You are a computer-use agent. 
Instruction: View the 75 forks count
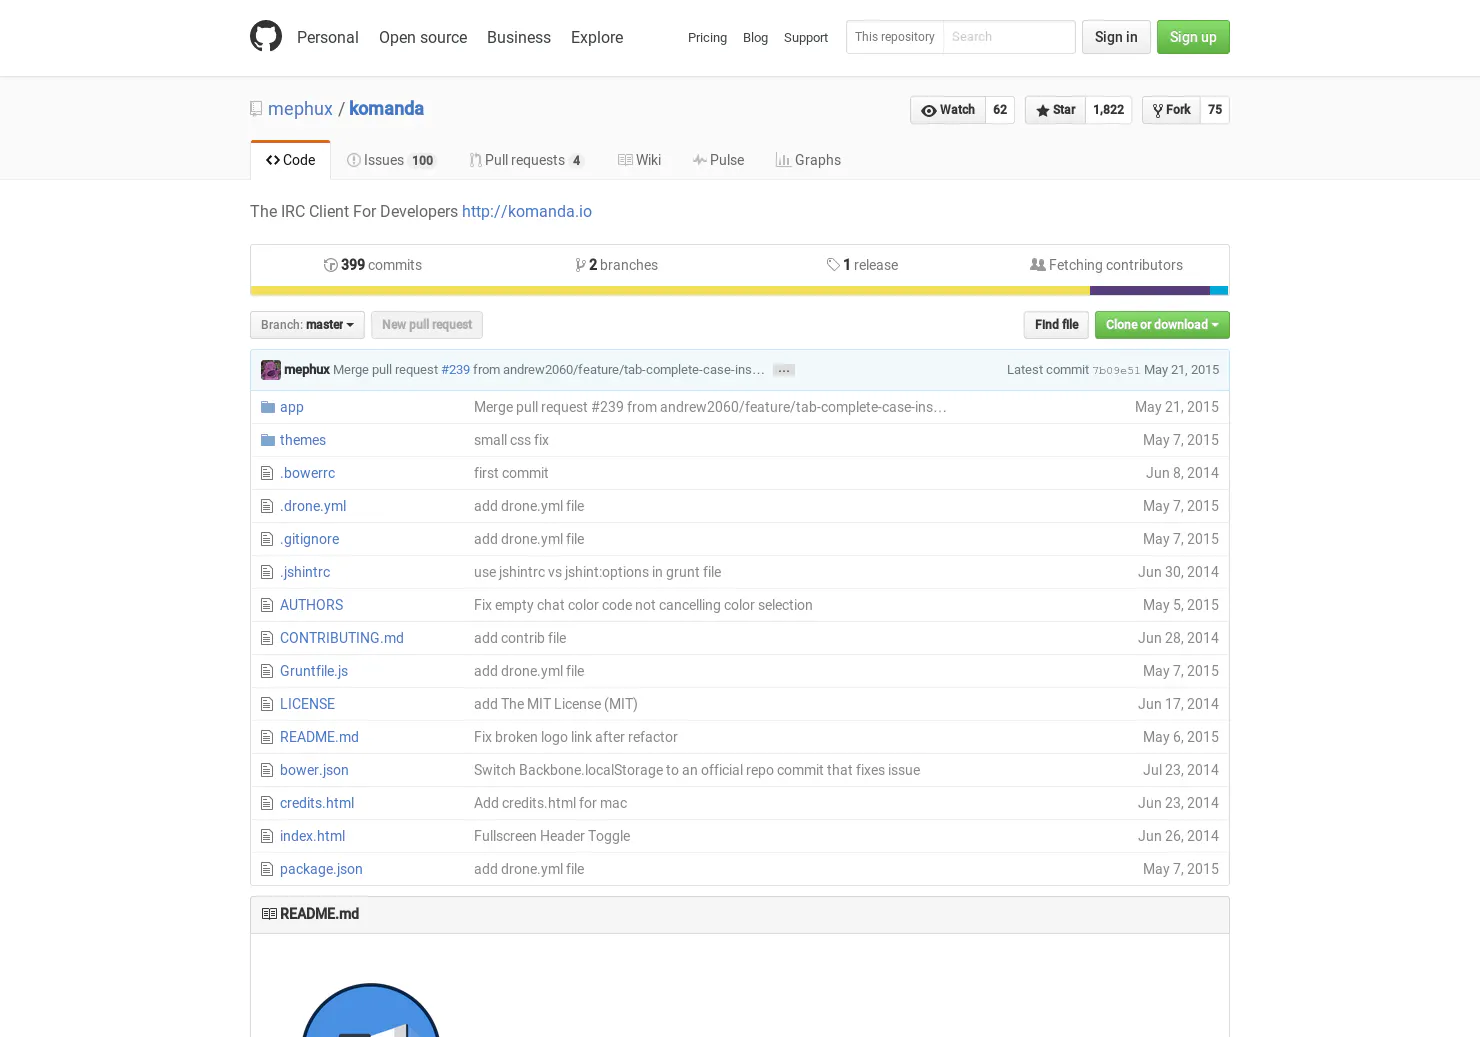coord(1215,110)
